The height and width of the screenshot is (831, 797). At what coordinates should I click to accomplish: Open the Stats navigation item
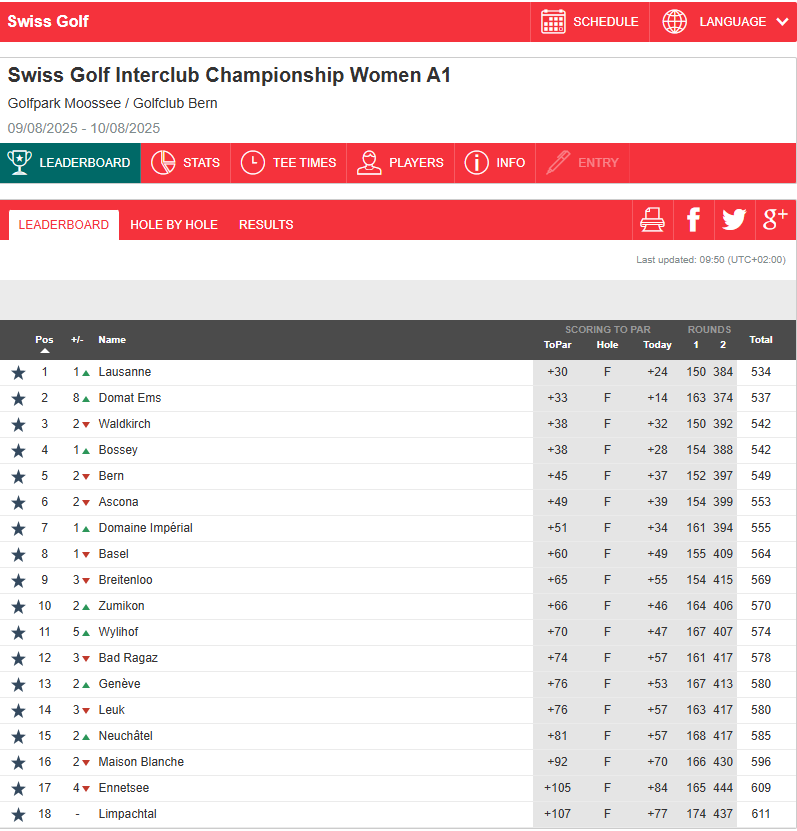pos(185,163)
